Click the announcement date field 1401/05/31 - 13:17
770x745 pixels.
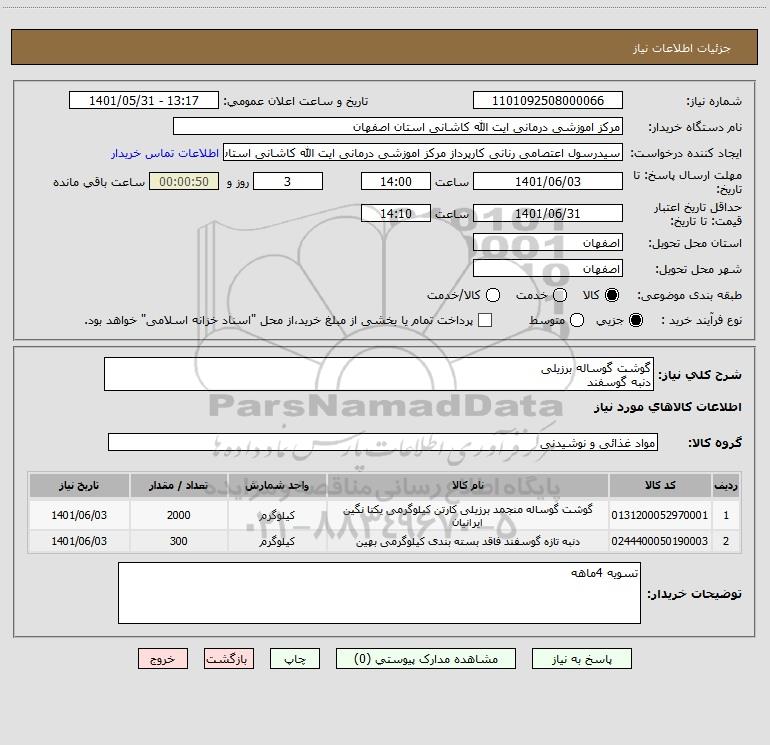tap(143, 100)
